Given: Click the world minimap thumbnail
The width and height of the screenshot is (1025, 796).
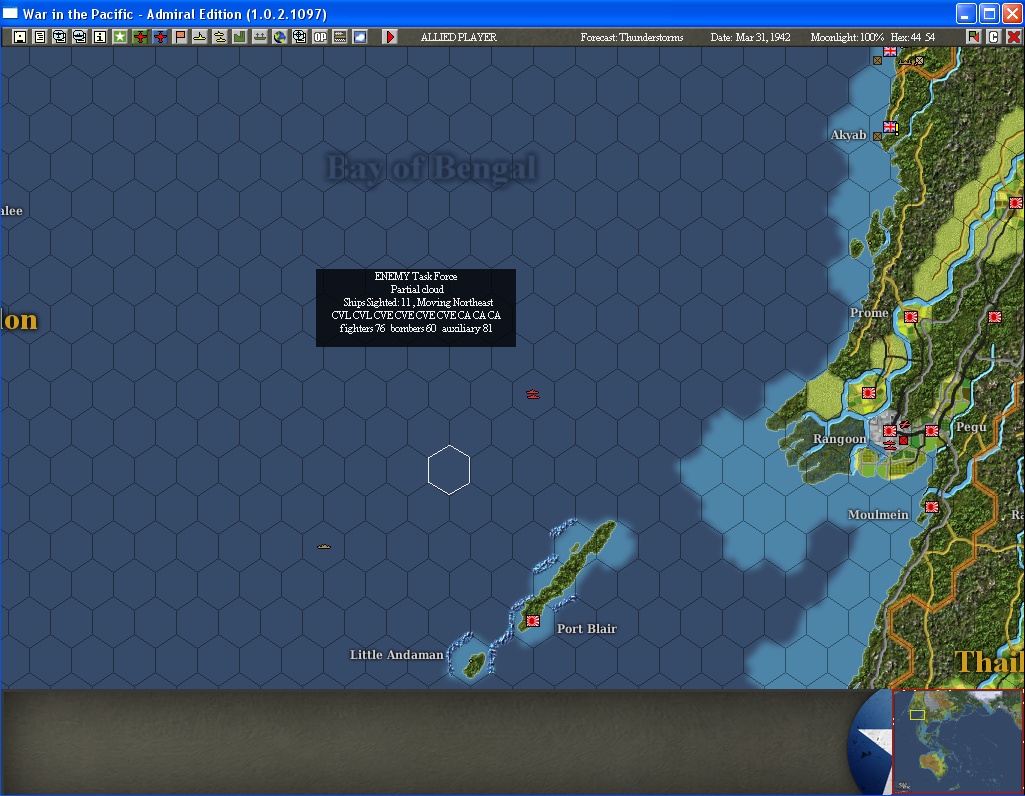Looking at the screenshot, I should (958, 742).
